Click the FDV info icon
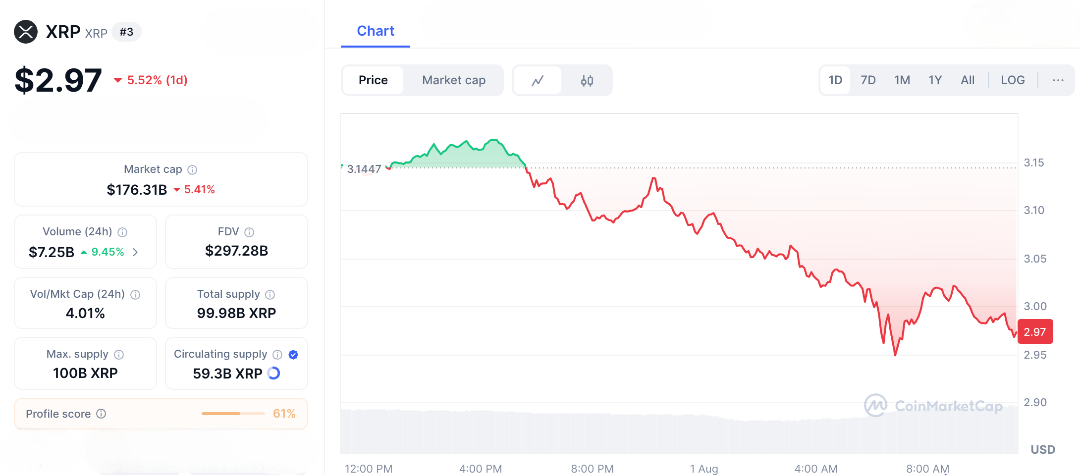 pyautogui.click(x=249, y=232)
